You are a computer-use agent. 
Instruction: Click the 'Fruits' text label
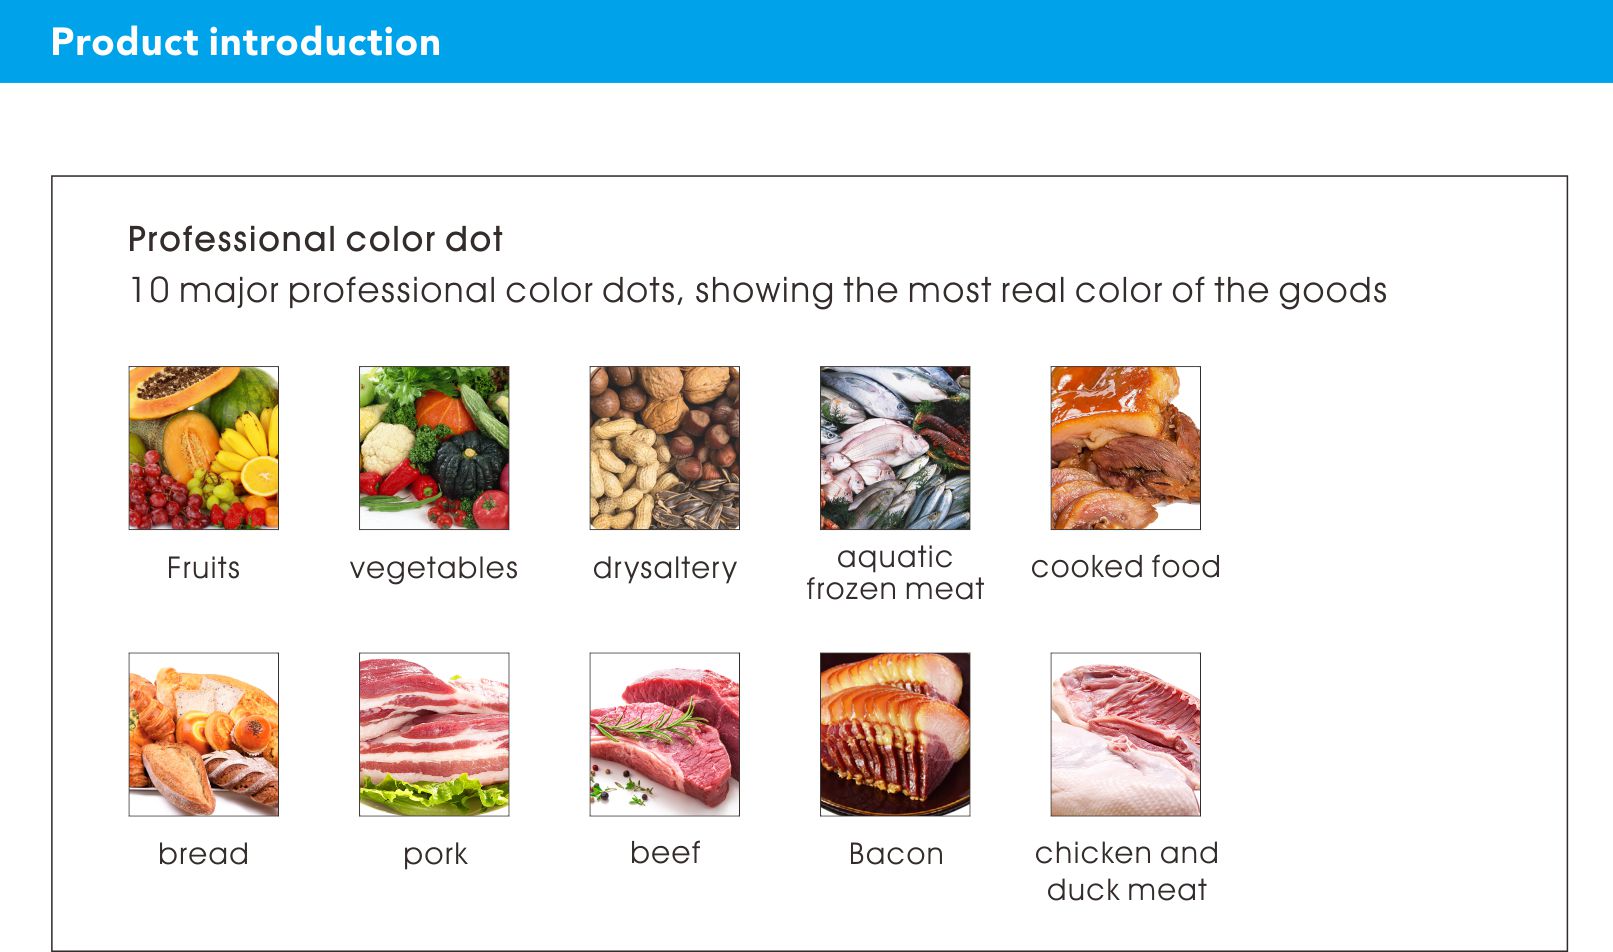203,568
